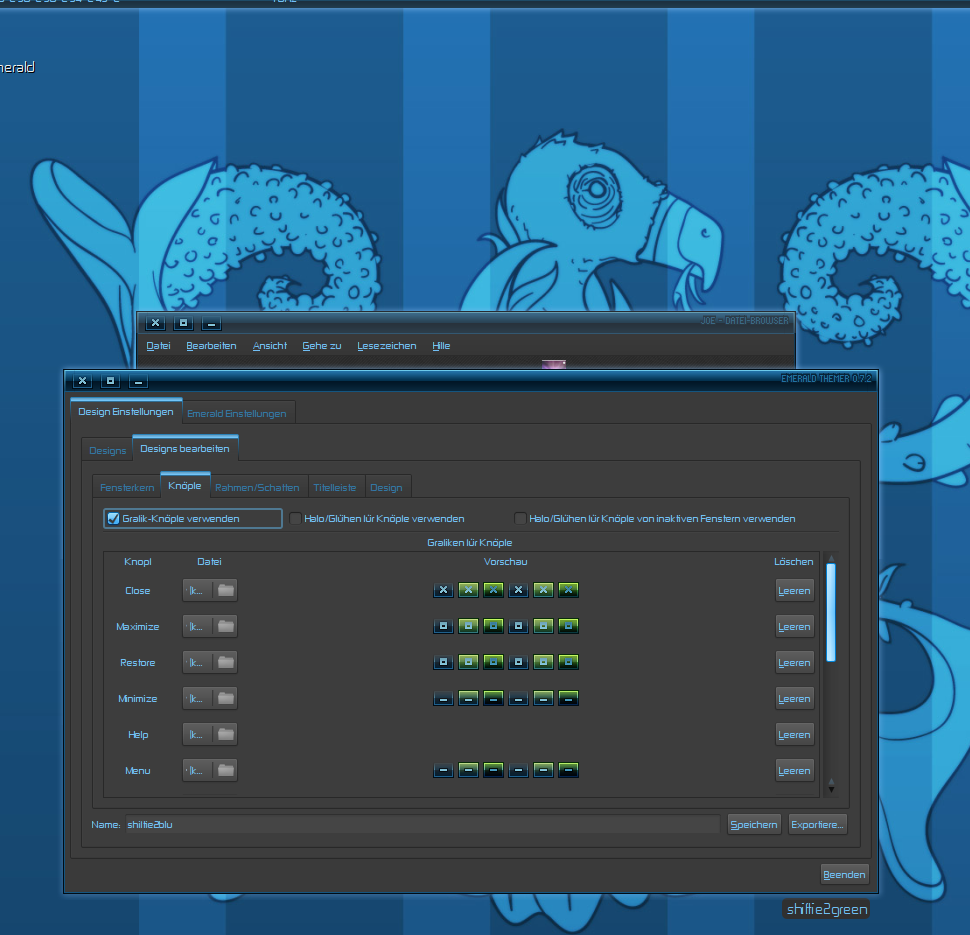The image size is (970, 935).
Task: Enable Halo/Glühen für Knöpfe verwenden
Action: tap(296, 519)
